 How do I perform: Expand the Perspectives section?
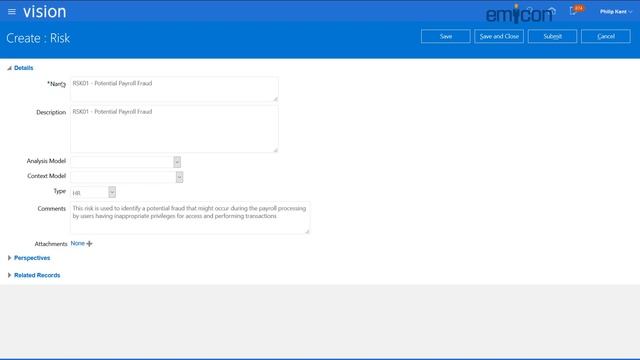(9, 258)
